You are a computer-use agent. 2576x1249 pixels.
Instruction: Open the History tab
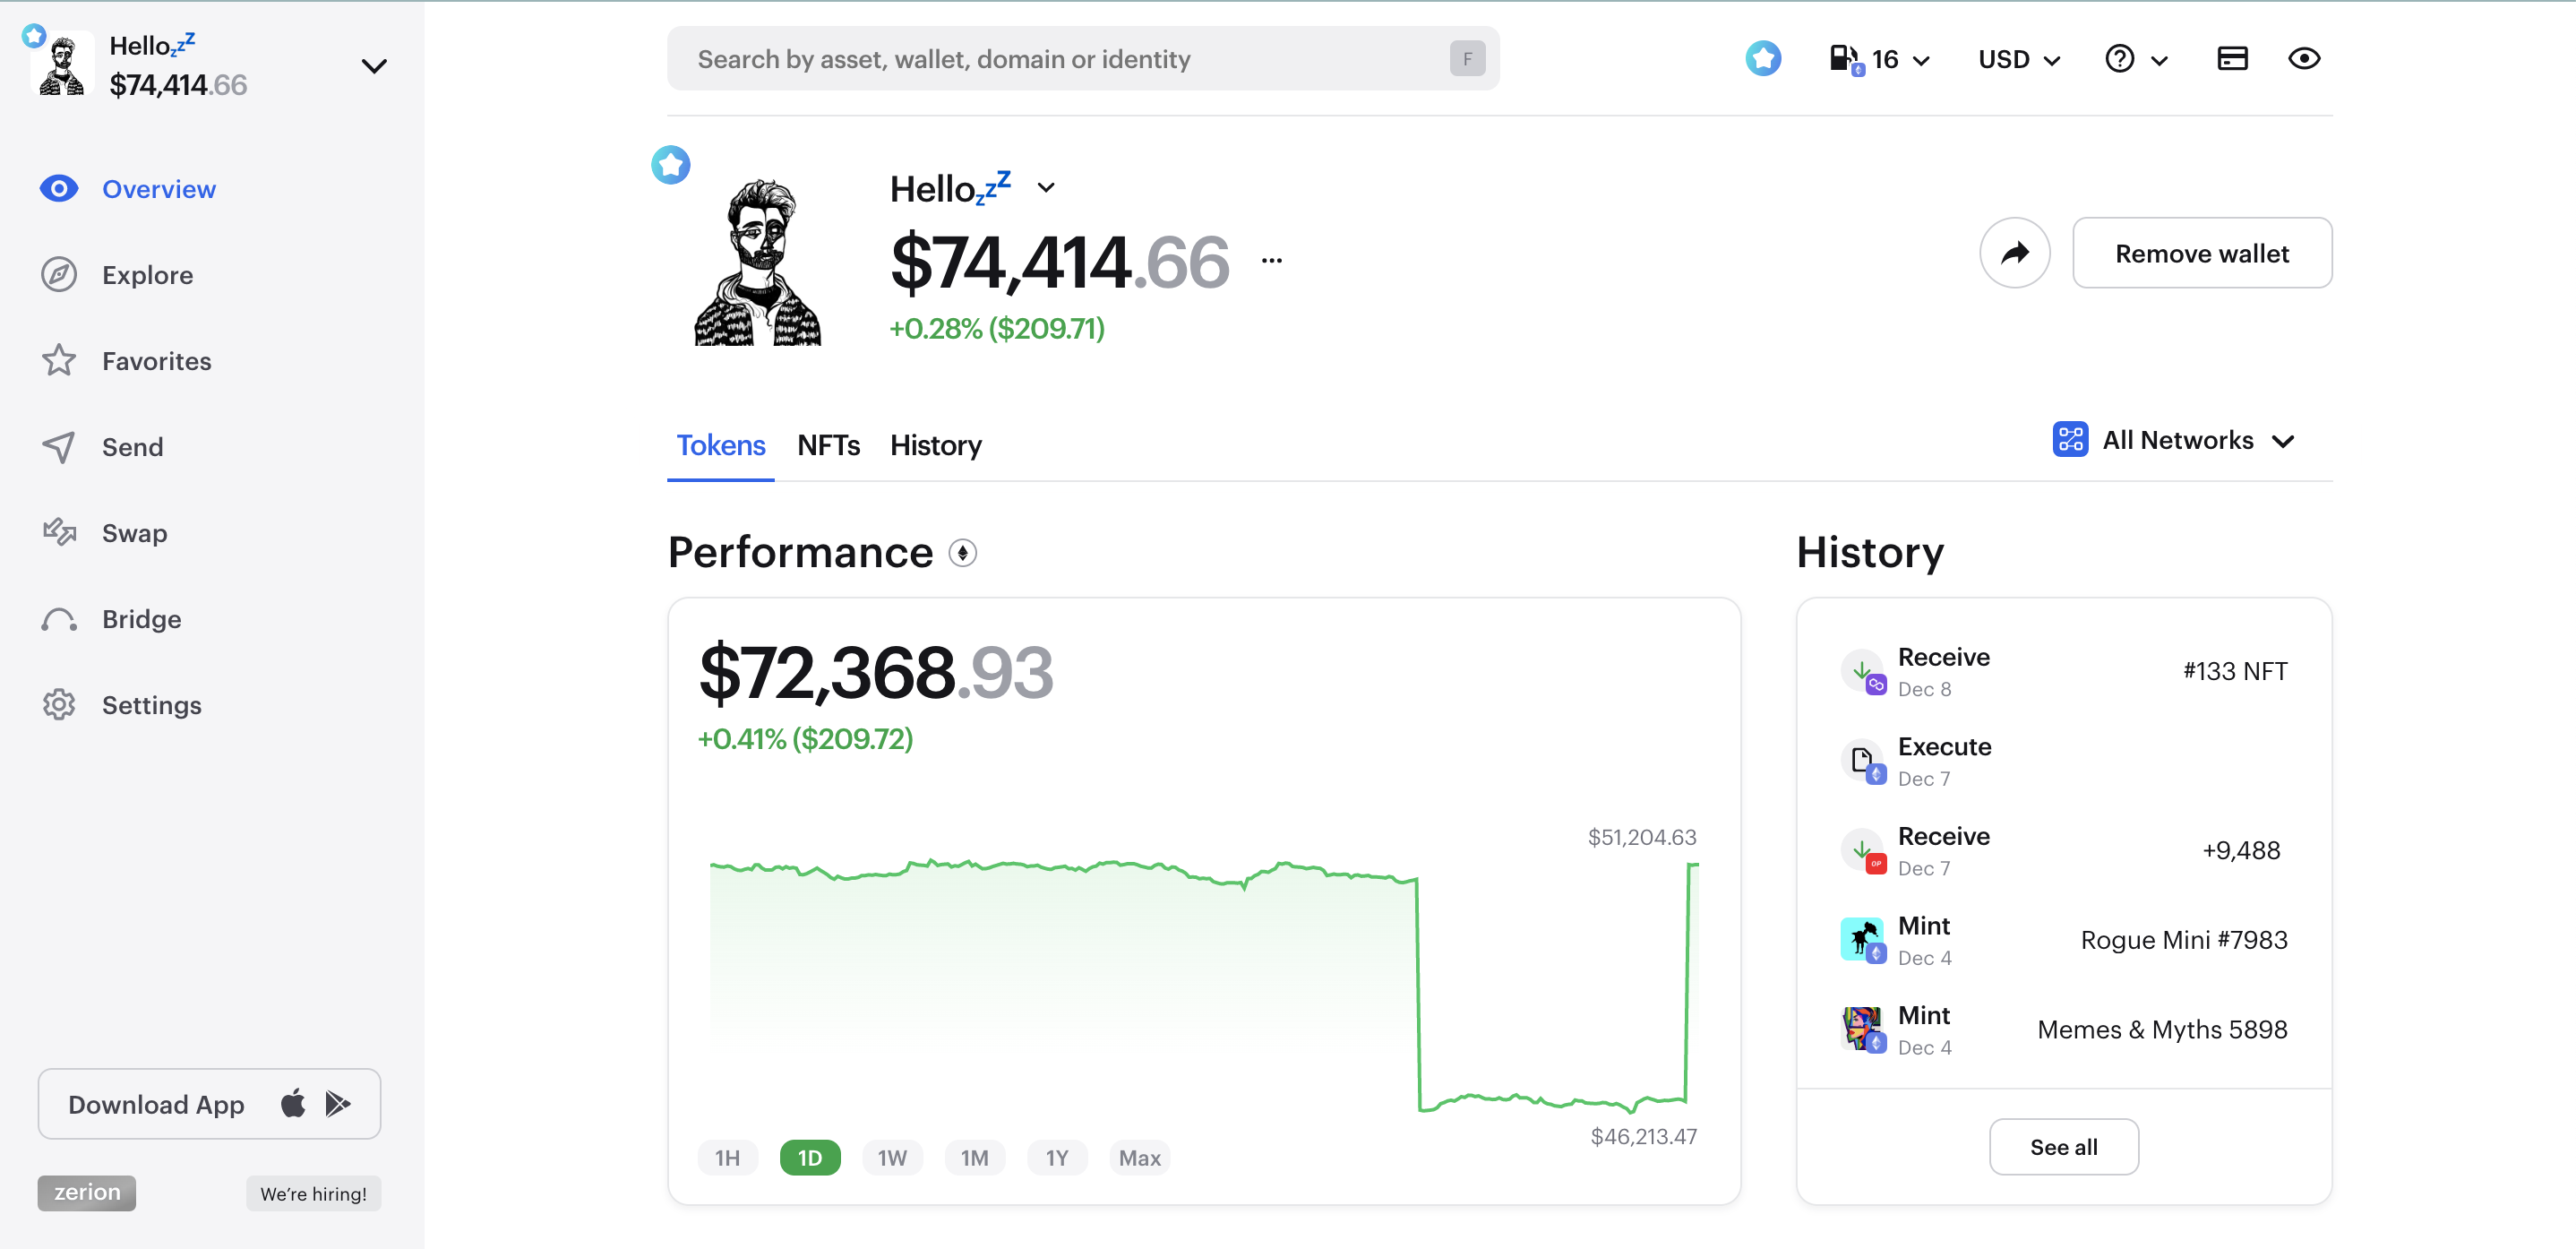(935, 445)
